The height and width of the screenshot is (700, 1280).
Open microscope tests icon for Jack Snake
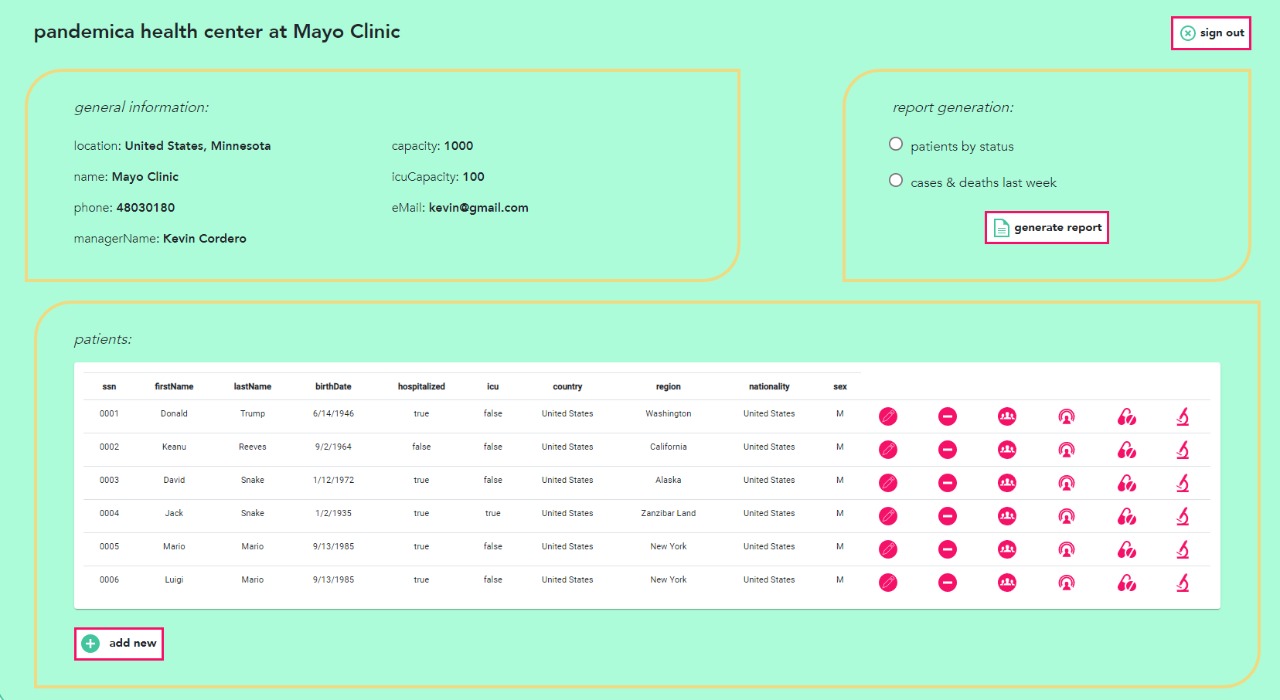coord(1183,516)
